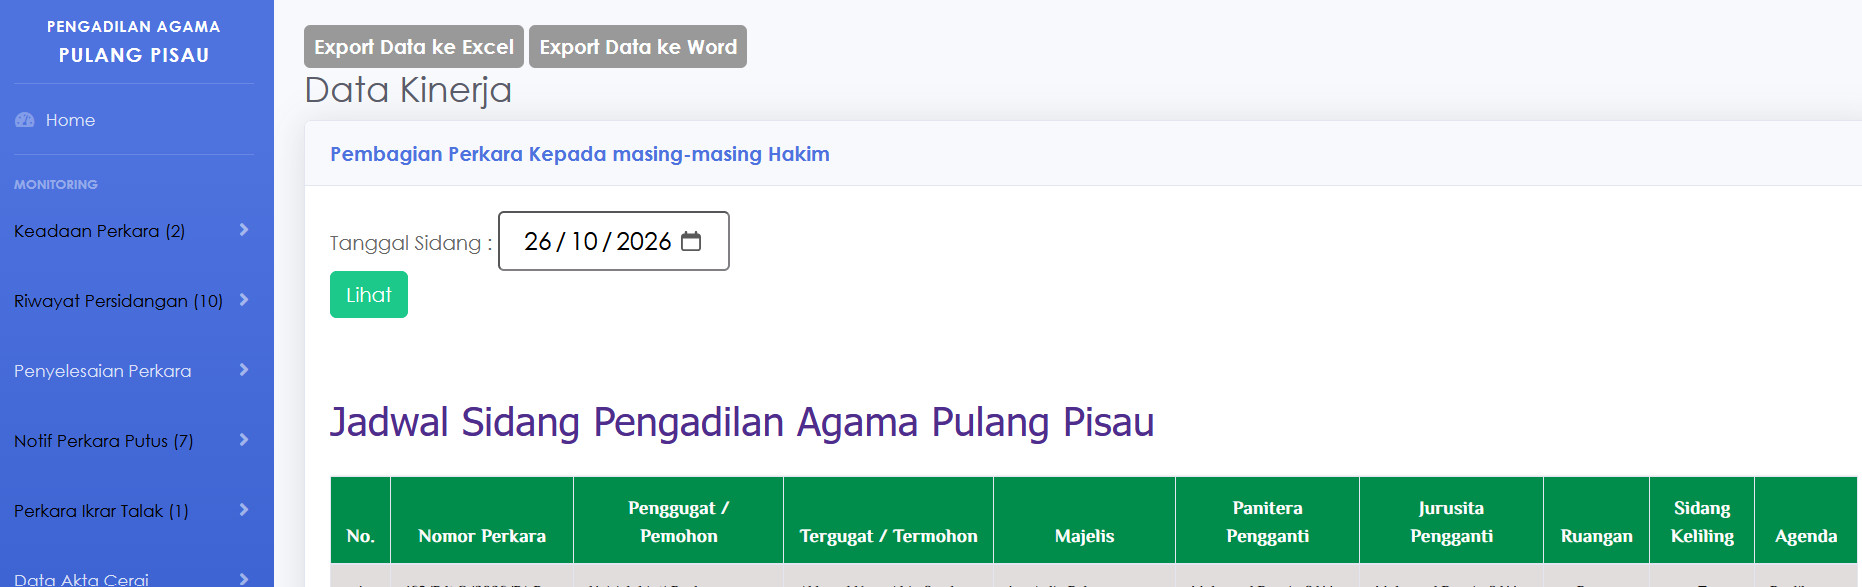Click the No. column header

[x=361, y=521]
